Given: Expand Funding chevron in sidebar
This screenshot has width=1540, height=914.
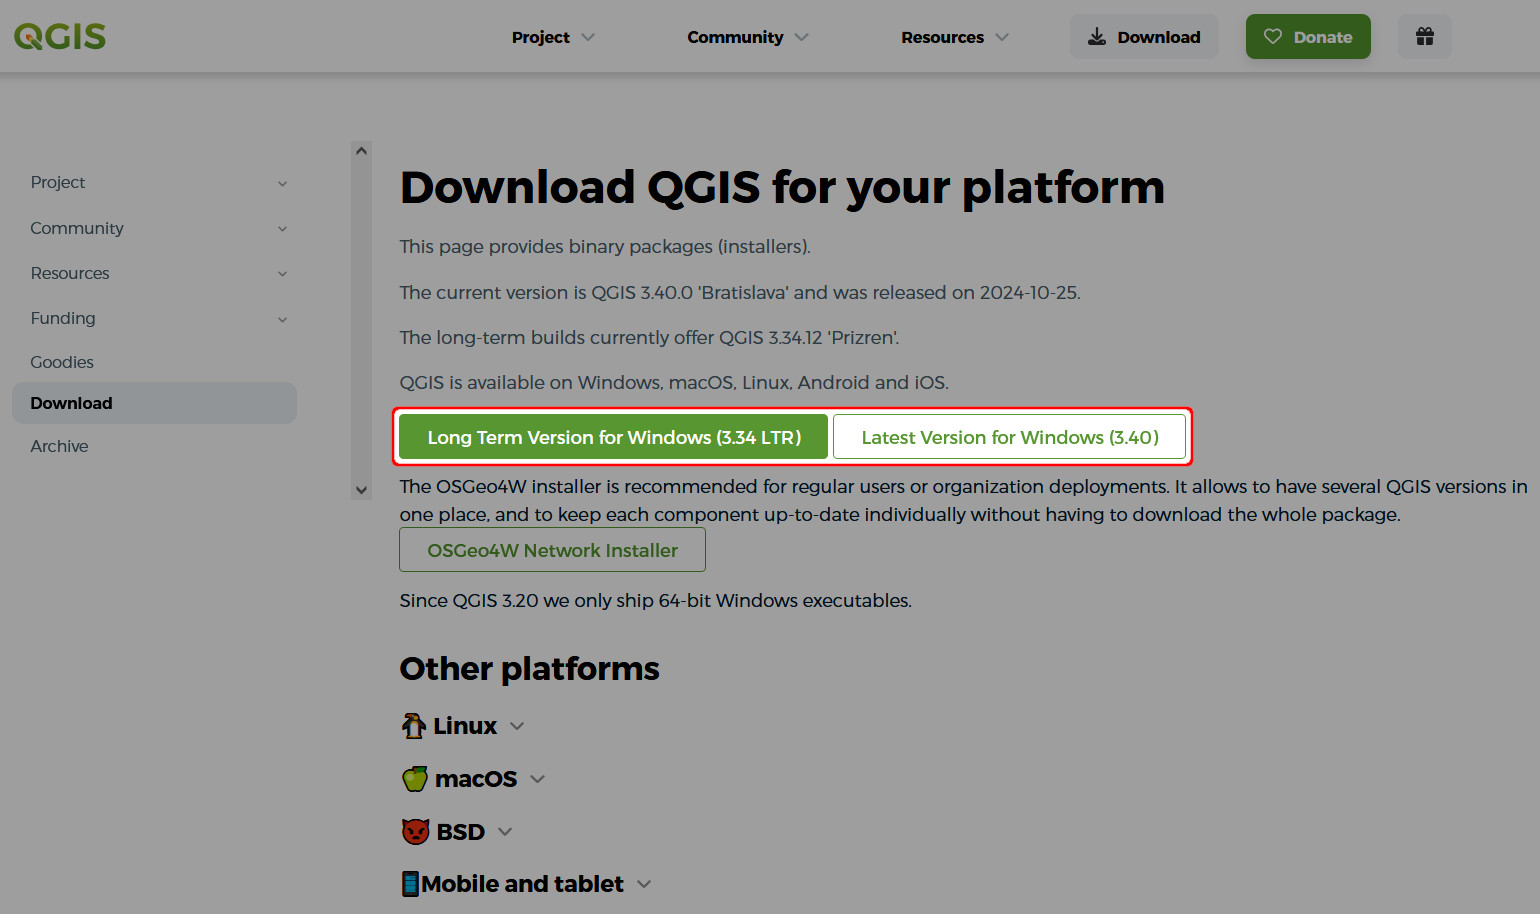Looking at the screenshot, I should pyautogui.click(x=282, y=320).
